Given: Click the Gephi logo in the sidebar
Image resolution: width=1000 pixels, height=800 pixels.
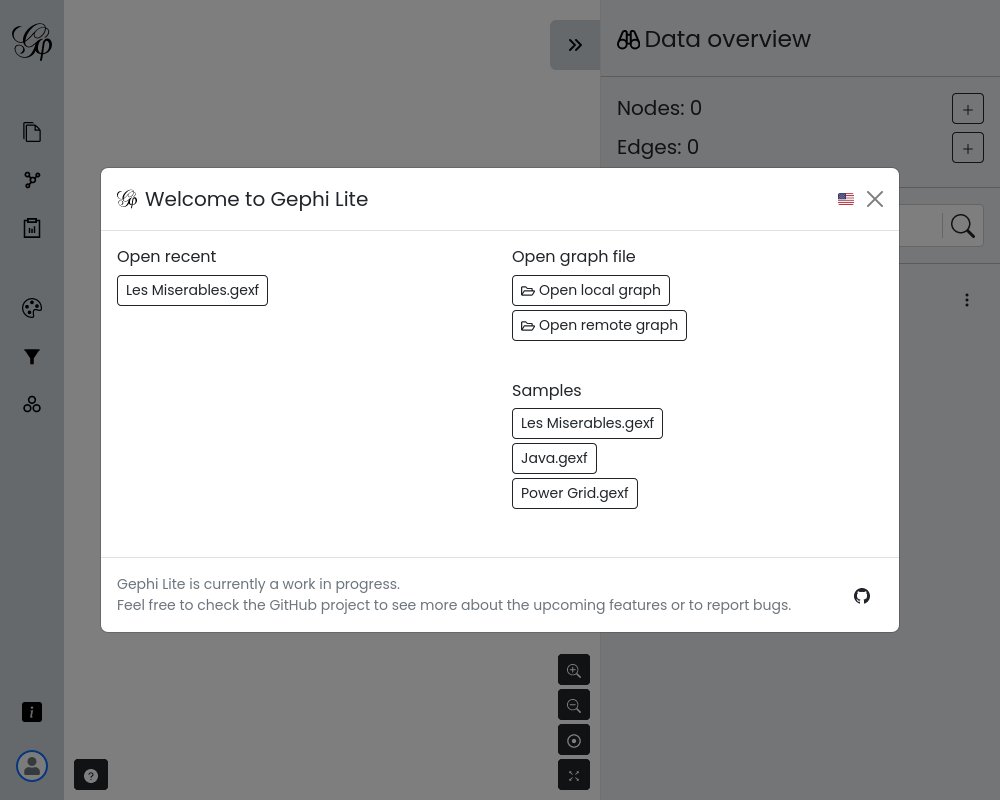Looking at the screenshot, I should pyautogui.click(x=32, y=42).
